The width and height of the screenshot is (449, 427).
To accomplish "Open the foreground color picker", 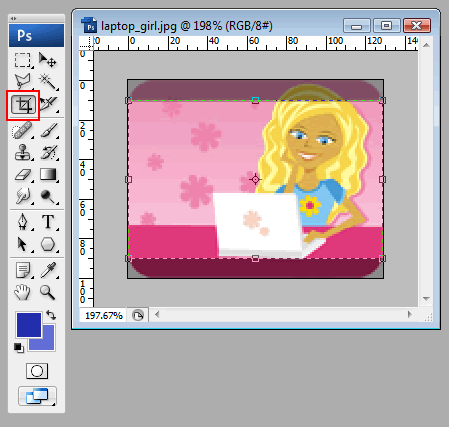I will click(x=29, y=325).
